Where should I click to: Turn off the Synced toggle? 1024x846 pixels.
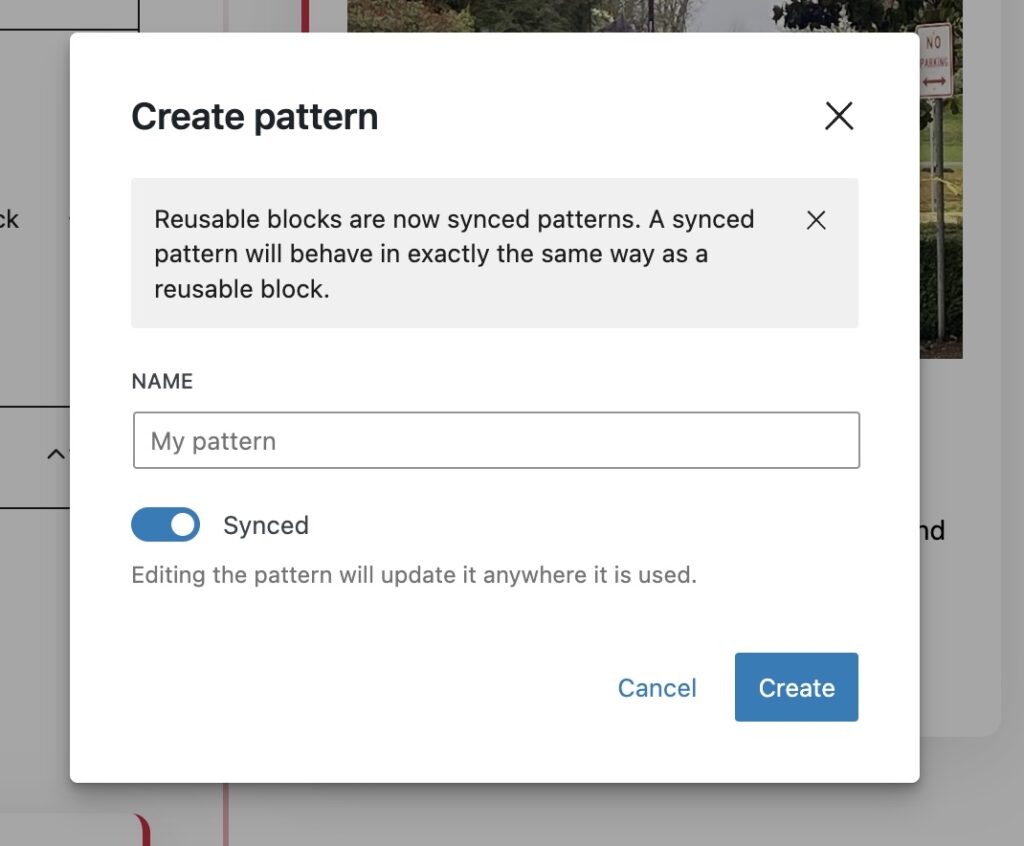coord(166,525)
